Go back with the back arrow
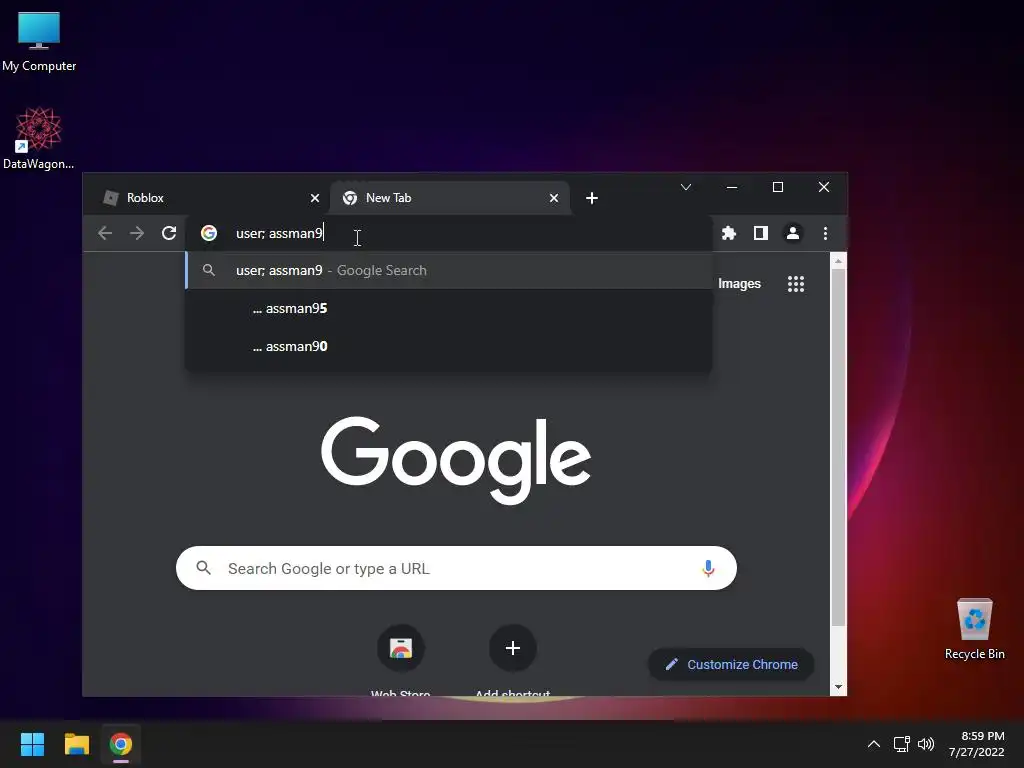The image size is (1024, 768). coord(105,233)
